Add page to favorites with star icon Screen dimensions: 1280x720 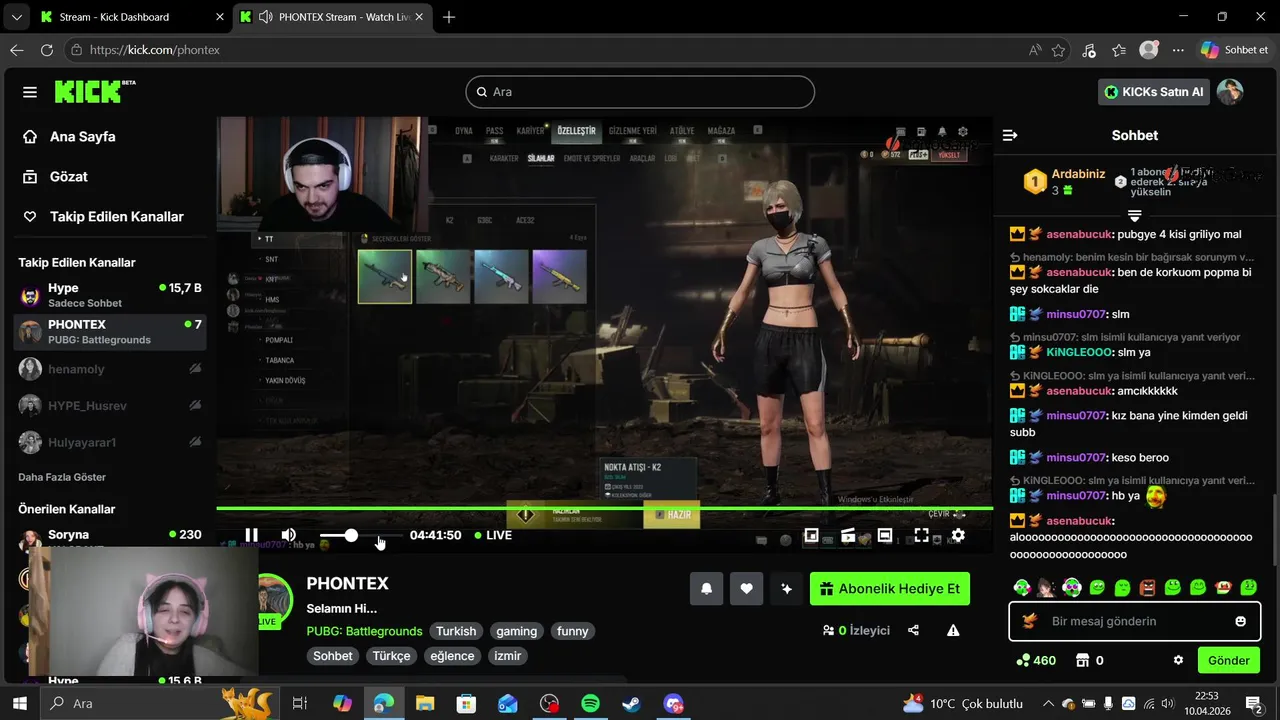click(1058, 50)
